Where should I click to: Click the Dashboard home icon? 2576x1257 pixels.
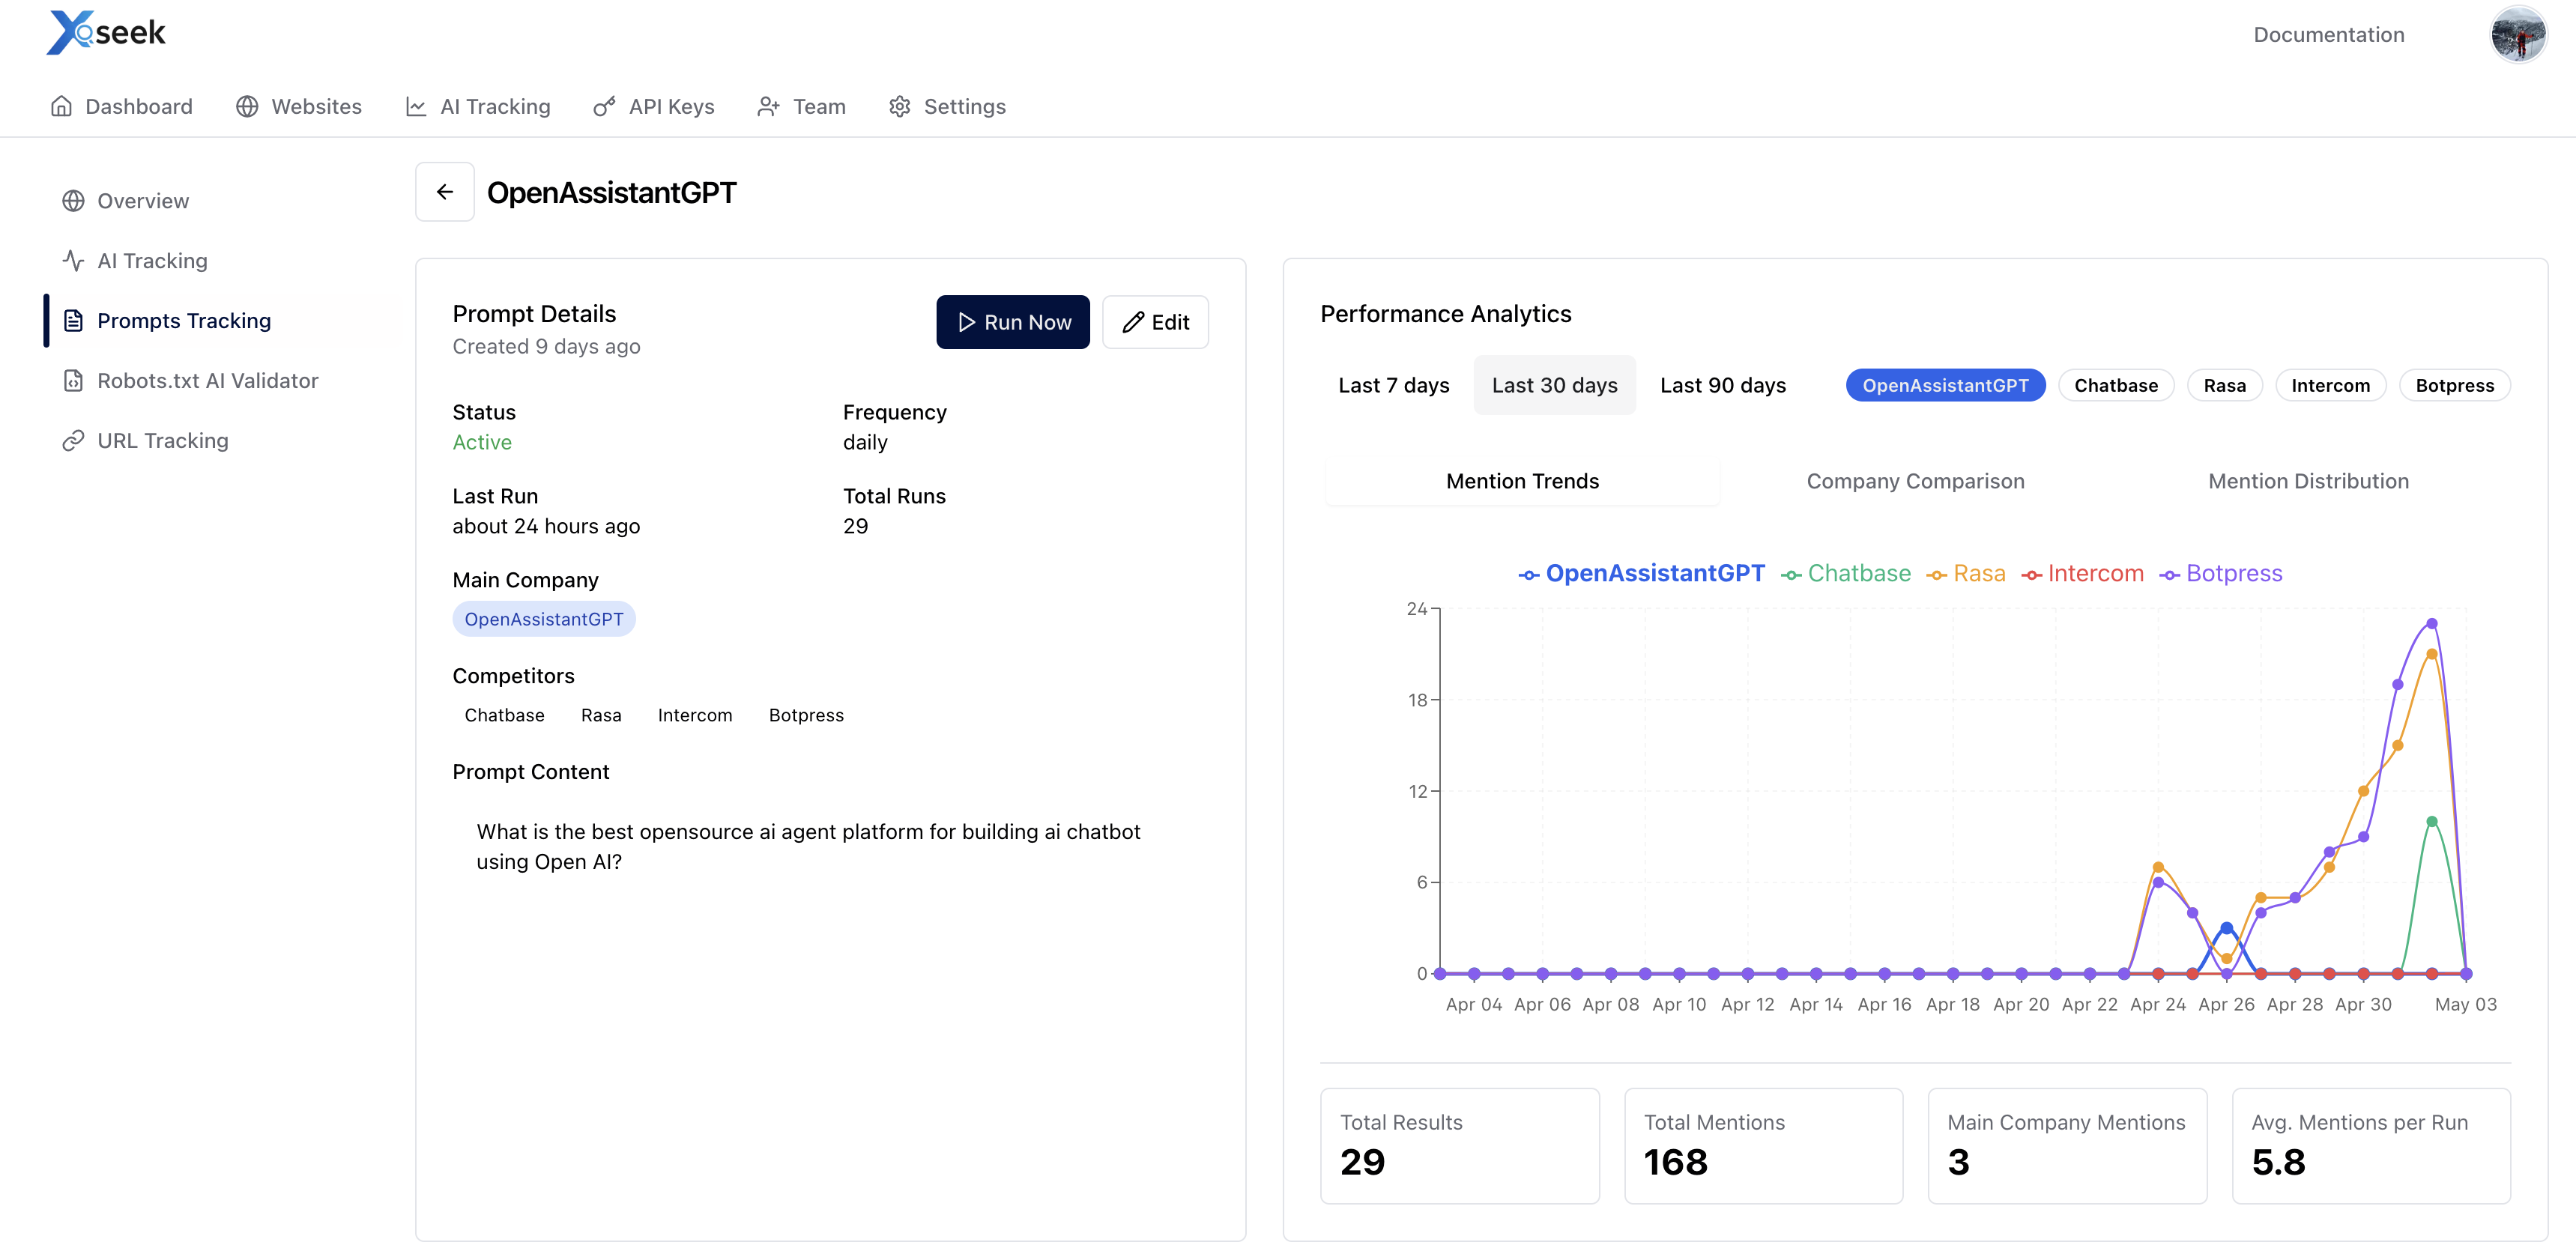pos(62,106)
